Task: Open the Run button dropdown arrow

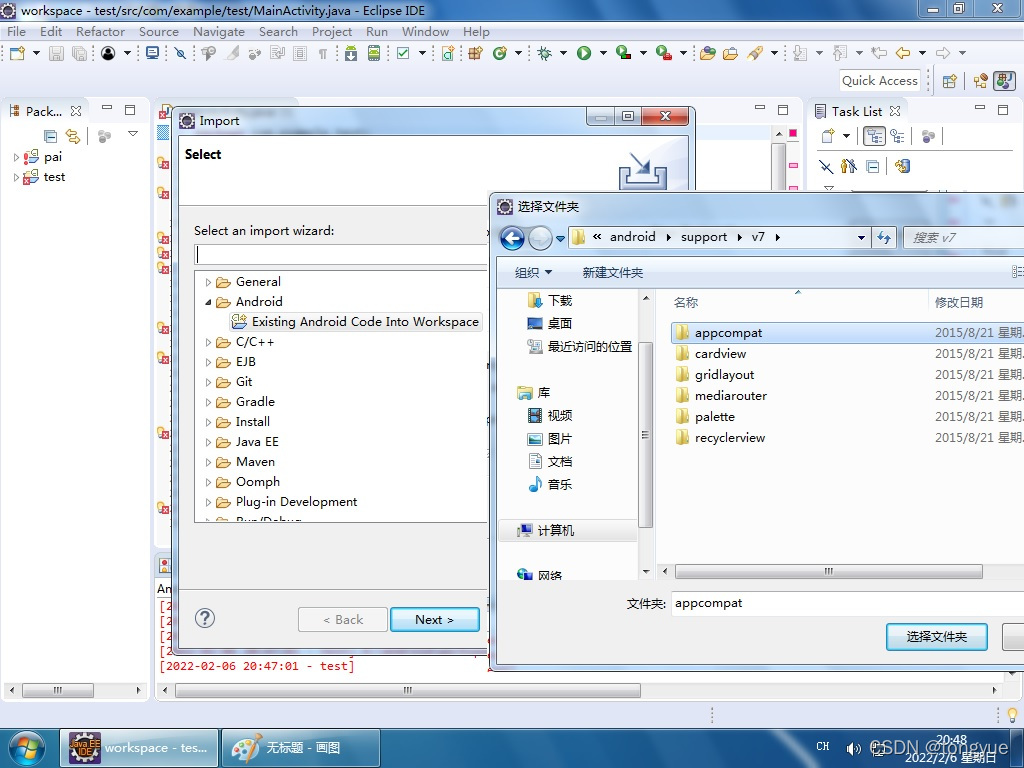Action: (x=603, y=53)
